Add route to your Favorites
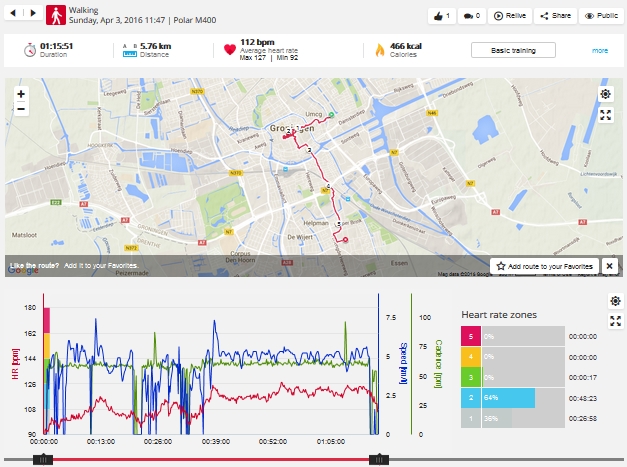Image resolution: width=627 pixels, height=467 pixels. 544,266
